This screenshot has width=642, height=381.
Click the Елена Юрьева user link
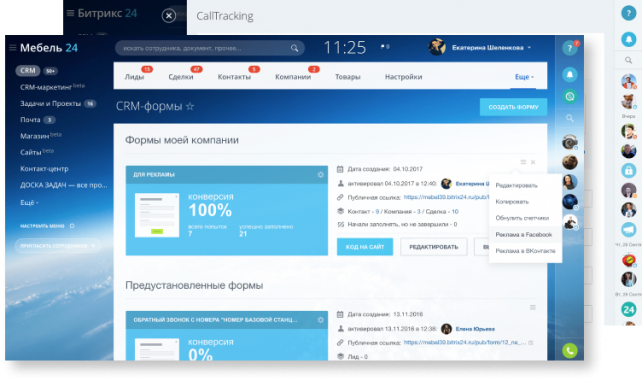(475, 329)
